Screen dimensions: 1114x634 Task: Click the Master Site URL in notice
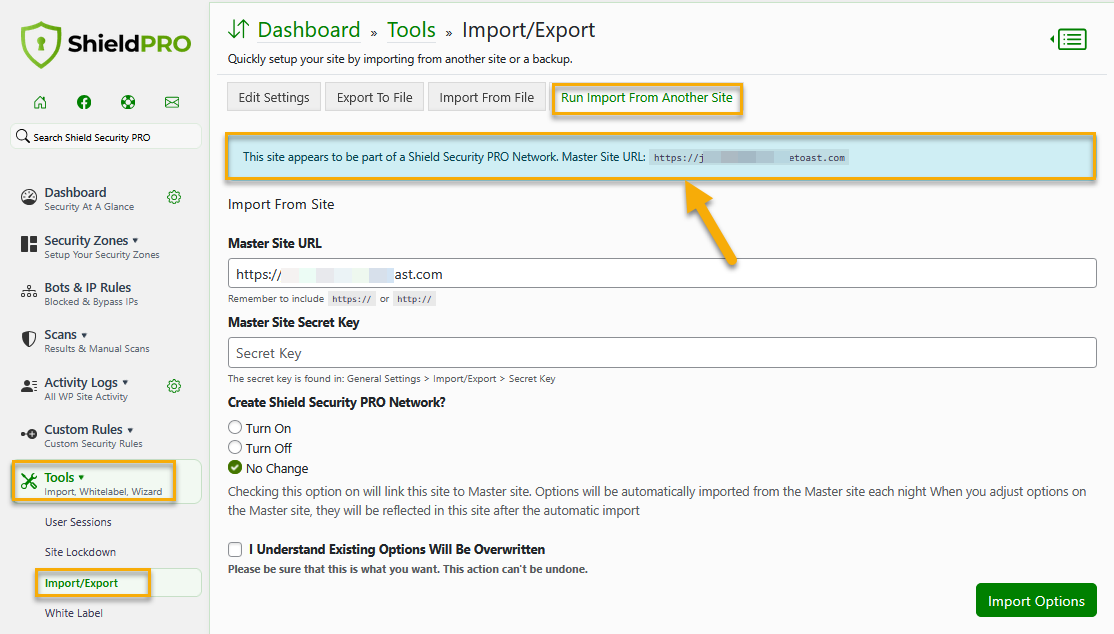(x=749, y=158)
